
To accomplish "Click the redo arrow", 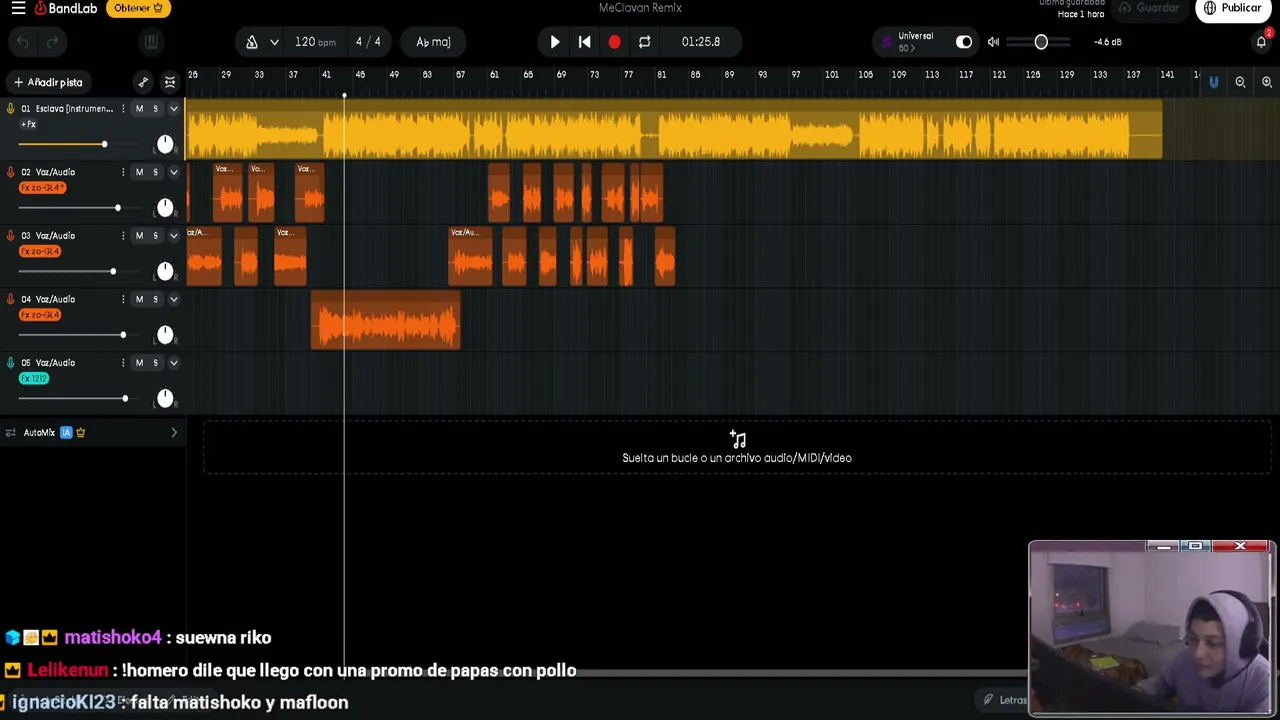I will tap(53, 42).
